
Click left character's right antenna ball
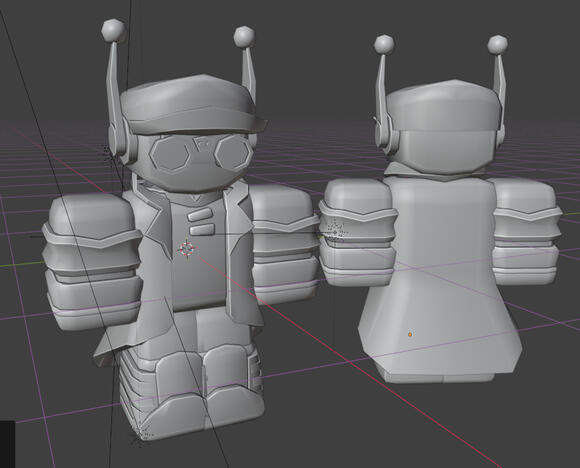244,37
